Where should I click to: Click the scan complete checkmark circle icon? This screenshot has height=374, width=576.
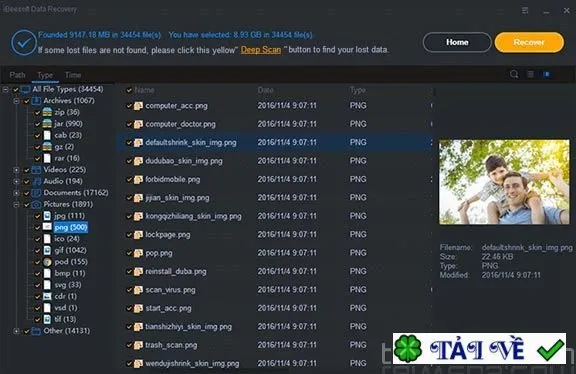pyautogui.click(x=24, y=43)
